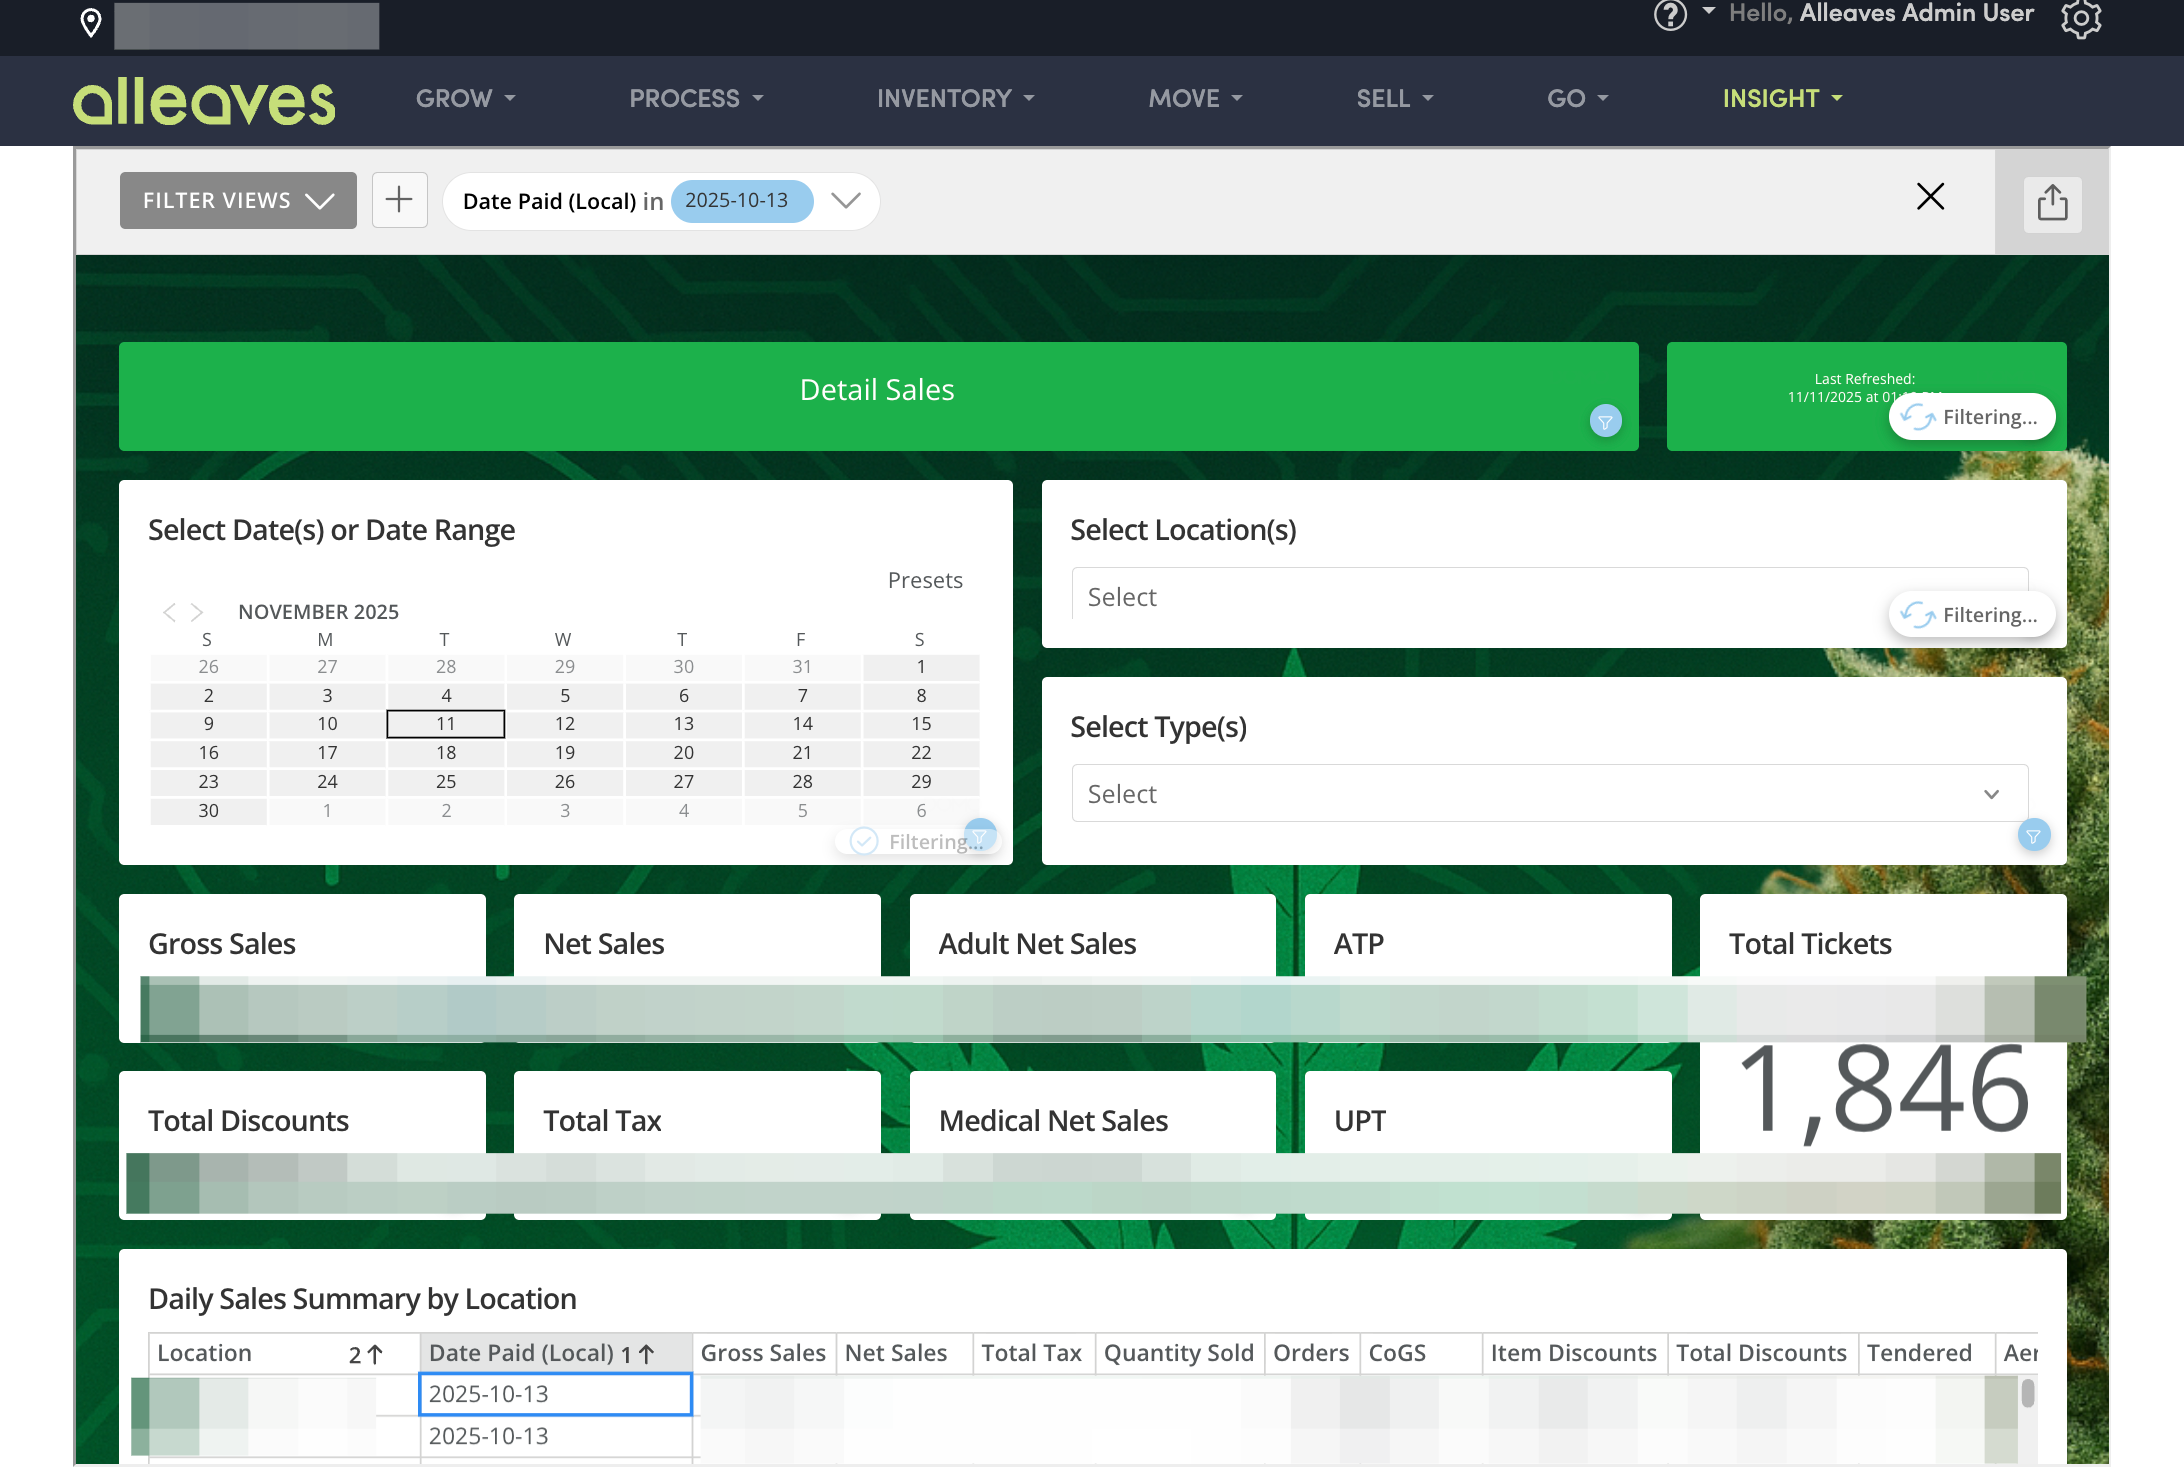The width and height of the screenshot is (2184, 1478).
Task: Open the PROCESS menu
Action: (696, 98)
